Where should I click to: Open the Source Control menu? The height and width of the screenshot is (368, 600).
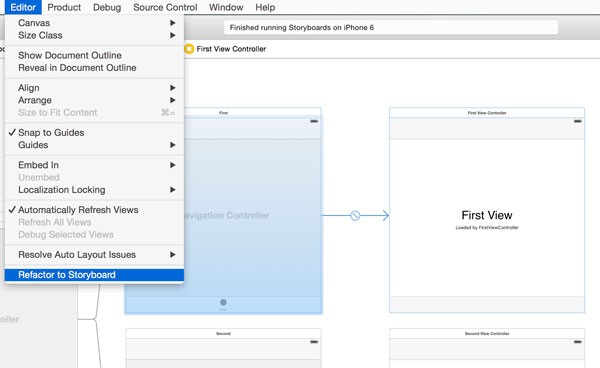[x=165, y=7]
